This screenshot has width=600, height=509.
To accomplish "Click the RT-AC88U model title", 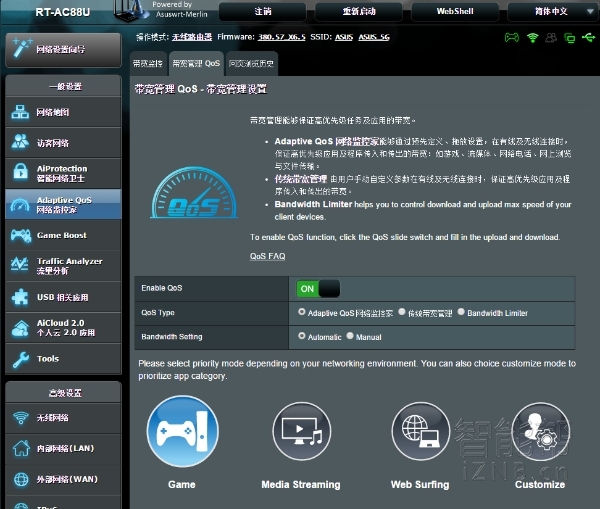I will pos(63,12).
